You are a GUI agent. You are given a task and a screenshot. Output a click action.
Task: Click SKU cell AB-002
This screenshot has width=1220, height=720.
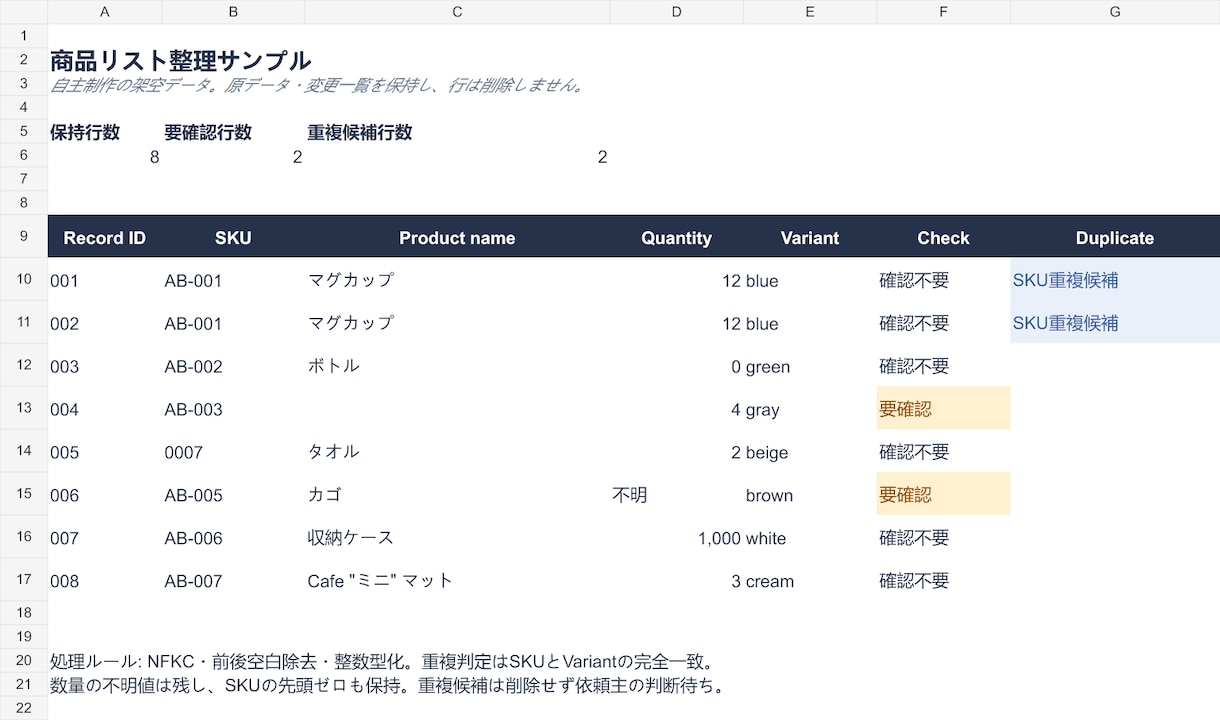coord(233,367)
